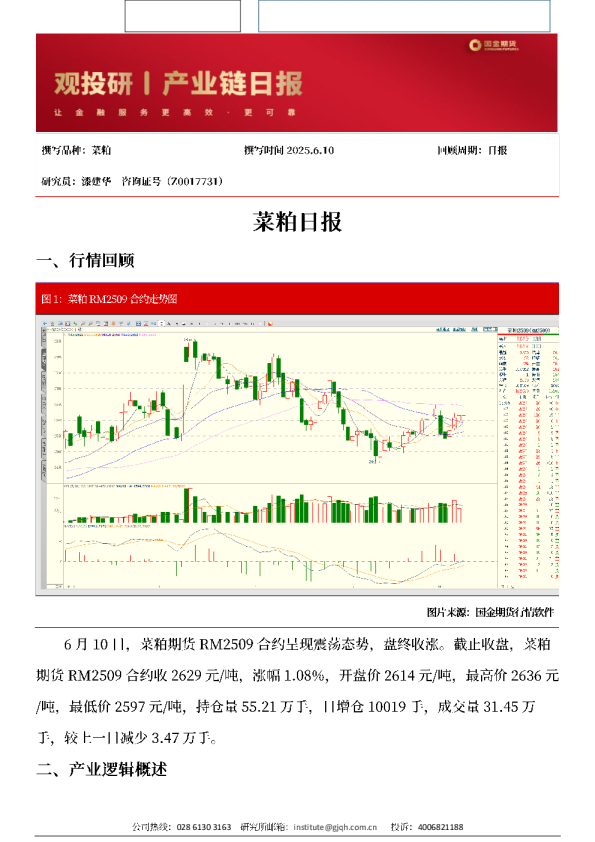595x842 pixels.
Task: Click the line containing 合约收 2629 元/吨
Action: point(298,676)
